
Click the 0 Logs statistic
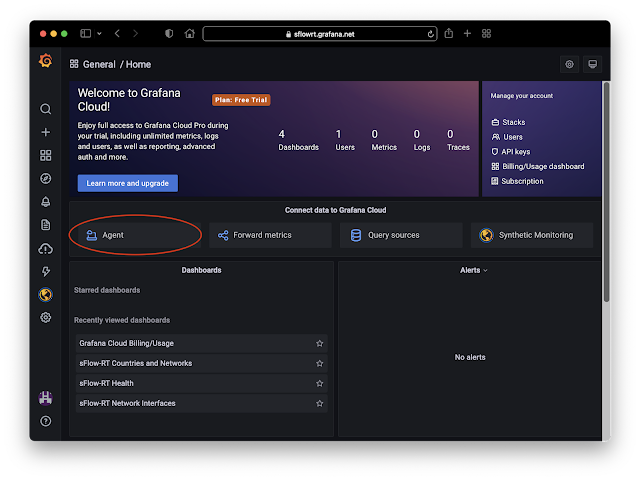click(422, 140)
